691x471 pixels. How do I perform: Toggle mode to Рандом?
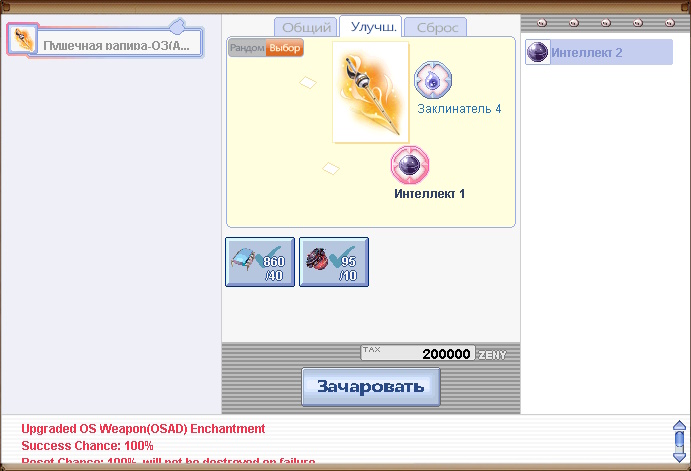pyautogui.click(x=247, y=48)
